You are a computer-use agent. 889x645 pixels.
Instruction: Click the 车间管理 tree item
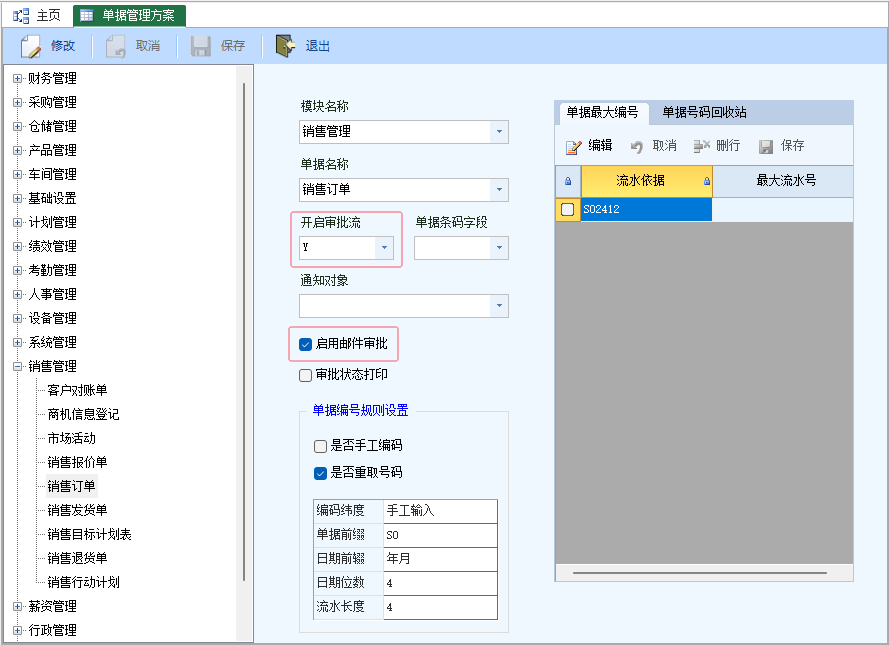(x=52, y=174)
